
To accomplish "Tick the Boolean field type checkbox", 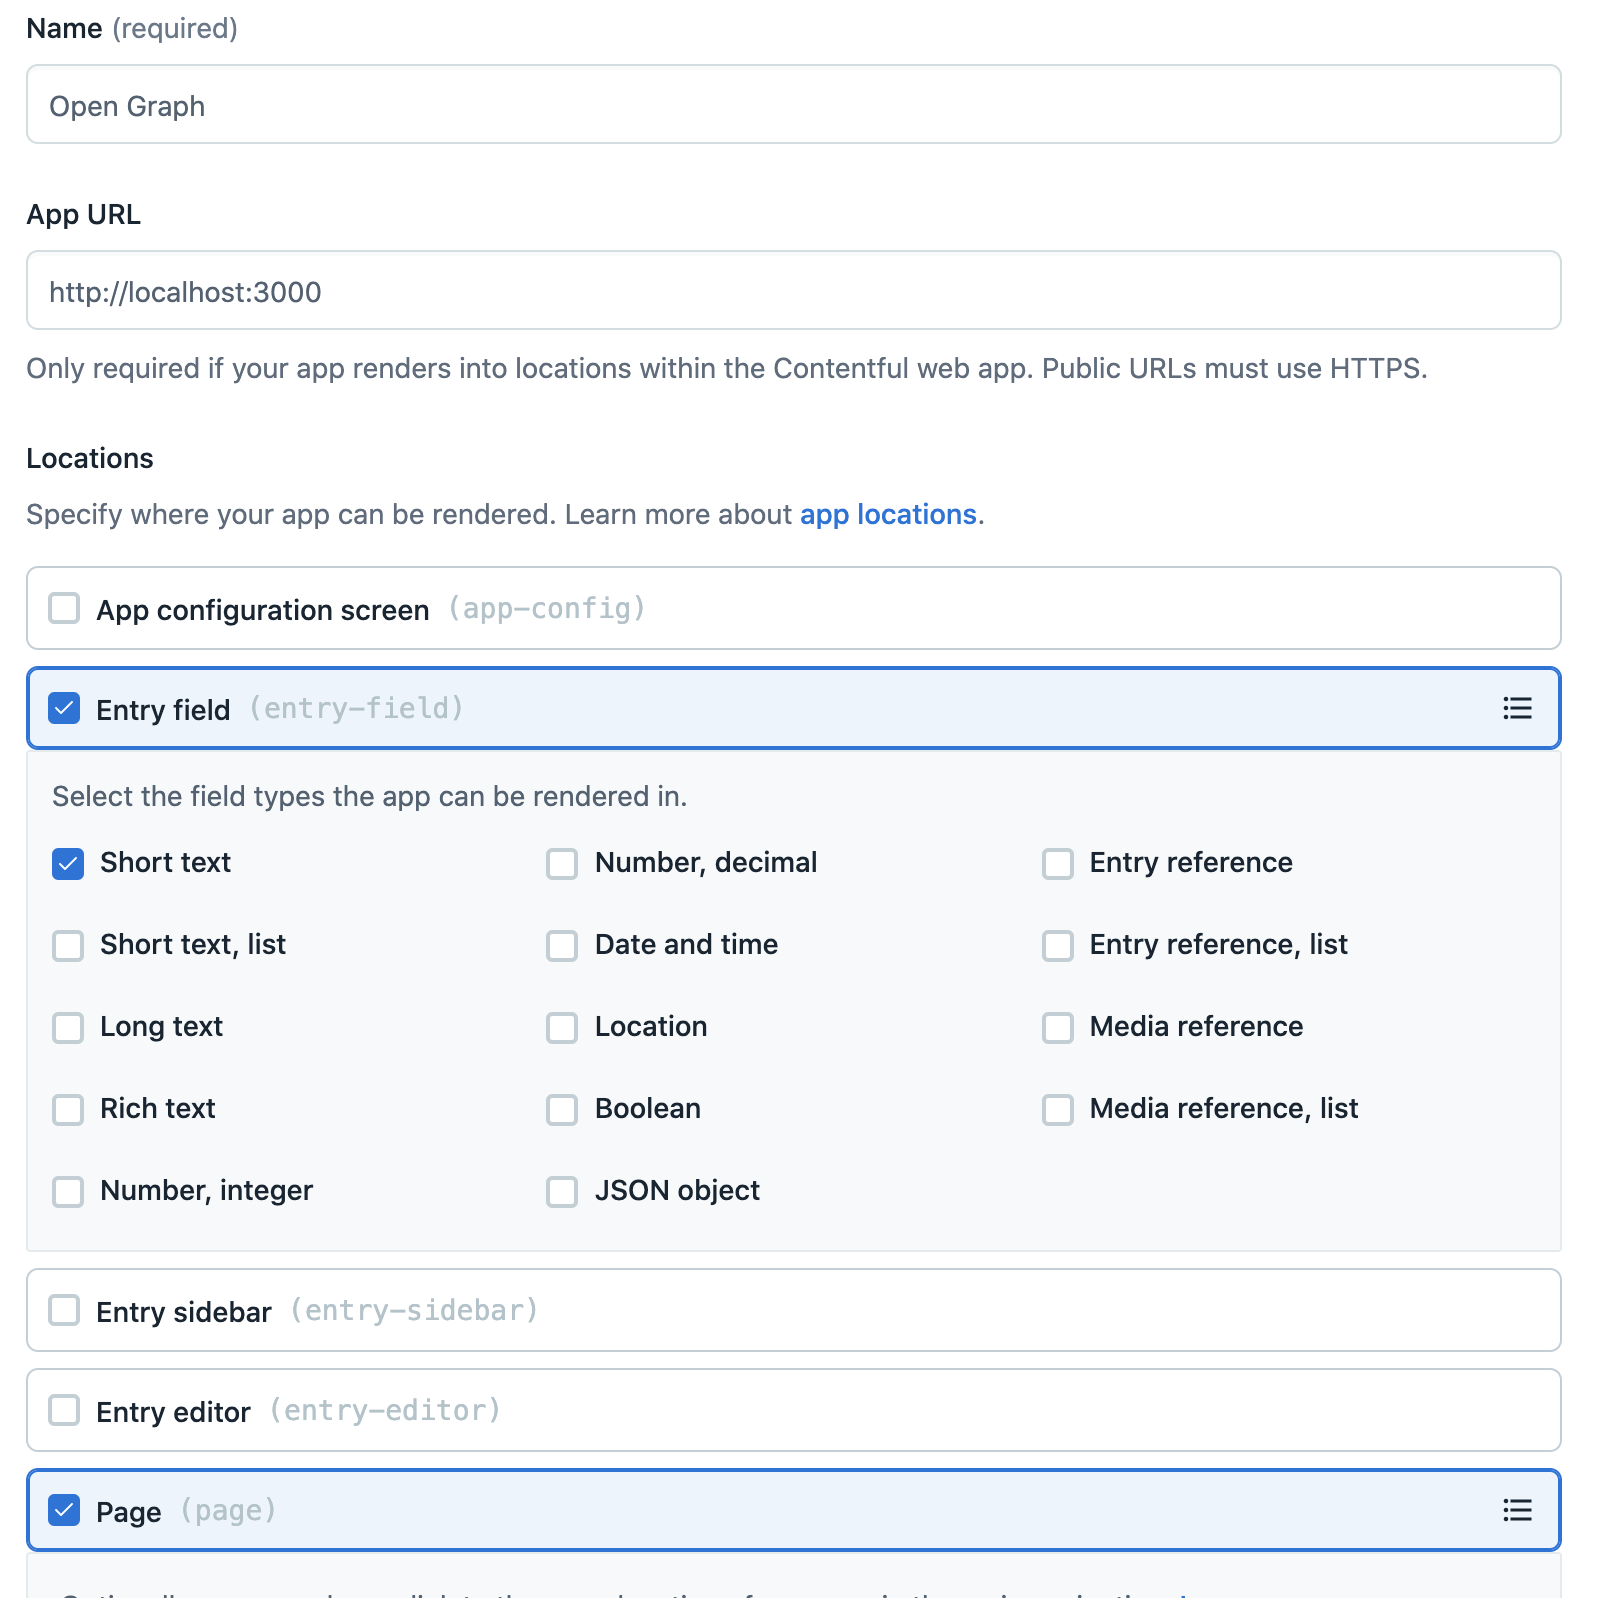I will coord(562,1109).
